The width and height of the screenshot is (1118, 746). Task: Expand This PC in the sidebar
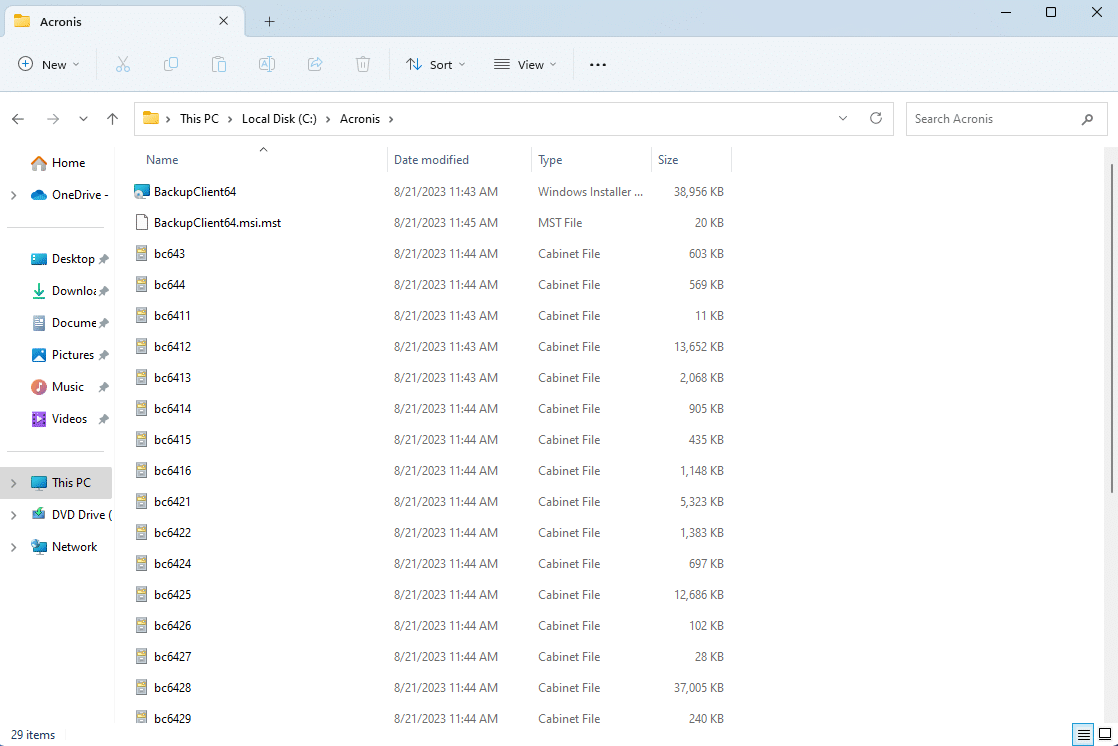(12, 482)
